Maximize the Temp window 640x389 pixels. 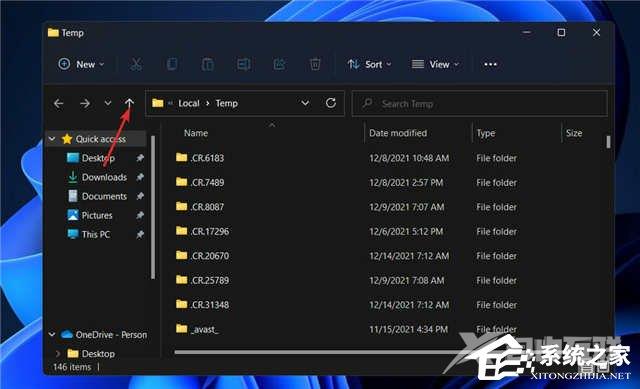[x=561, y=32]
